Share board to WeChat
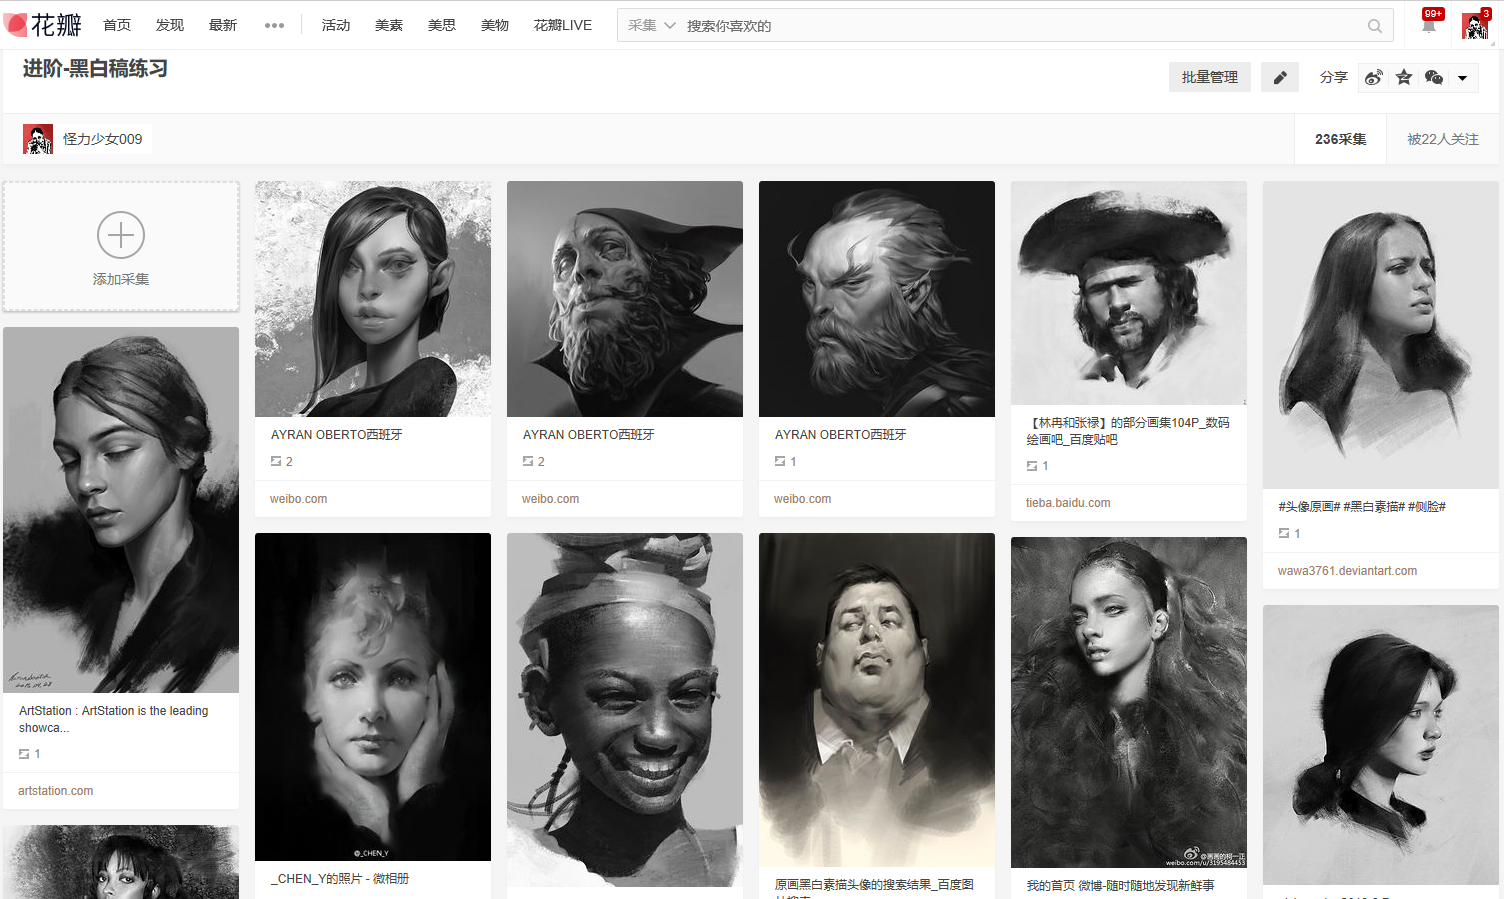Screen dimensions: 1504x899 [1434, 77]
